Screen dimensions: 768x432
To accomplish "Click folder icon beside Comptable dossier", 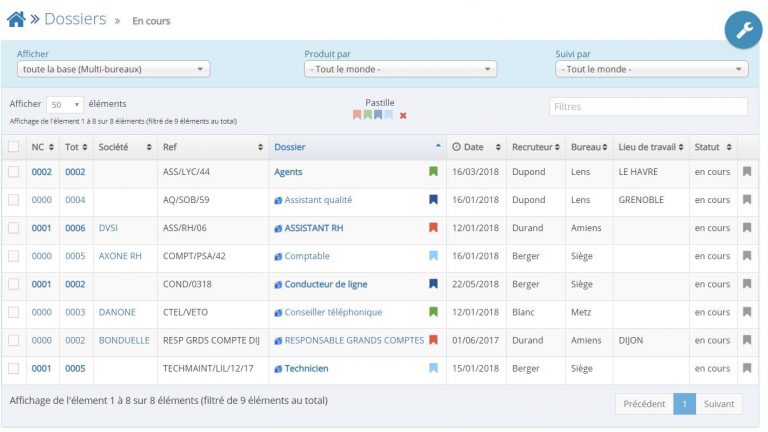I will coord(278,256).
